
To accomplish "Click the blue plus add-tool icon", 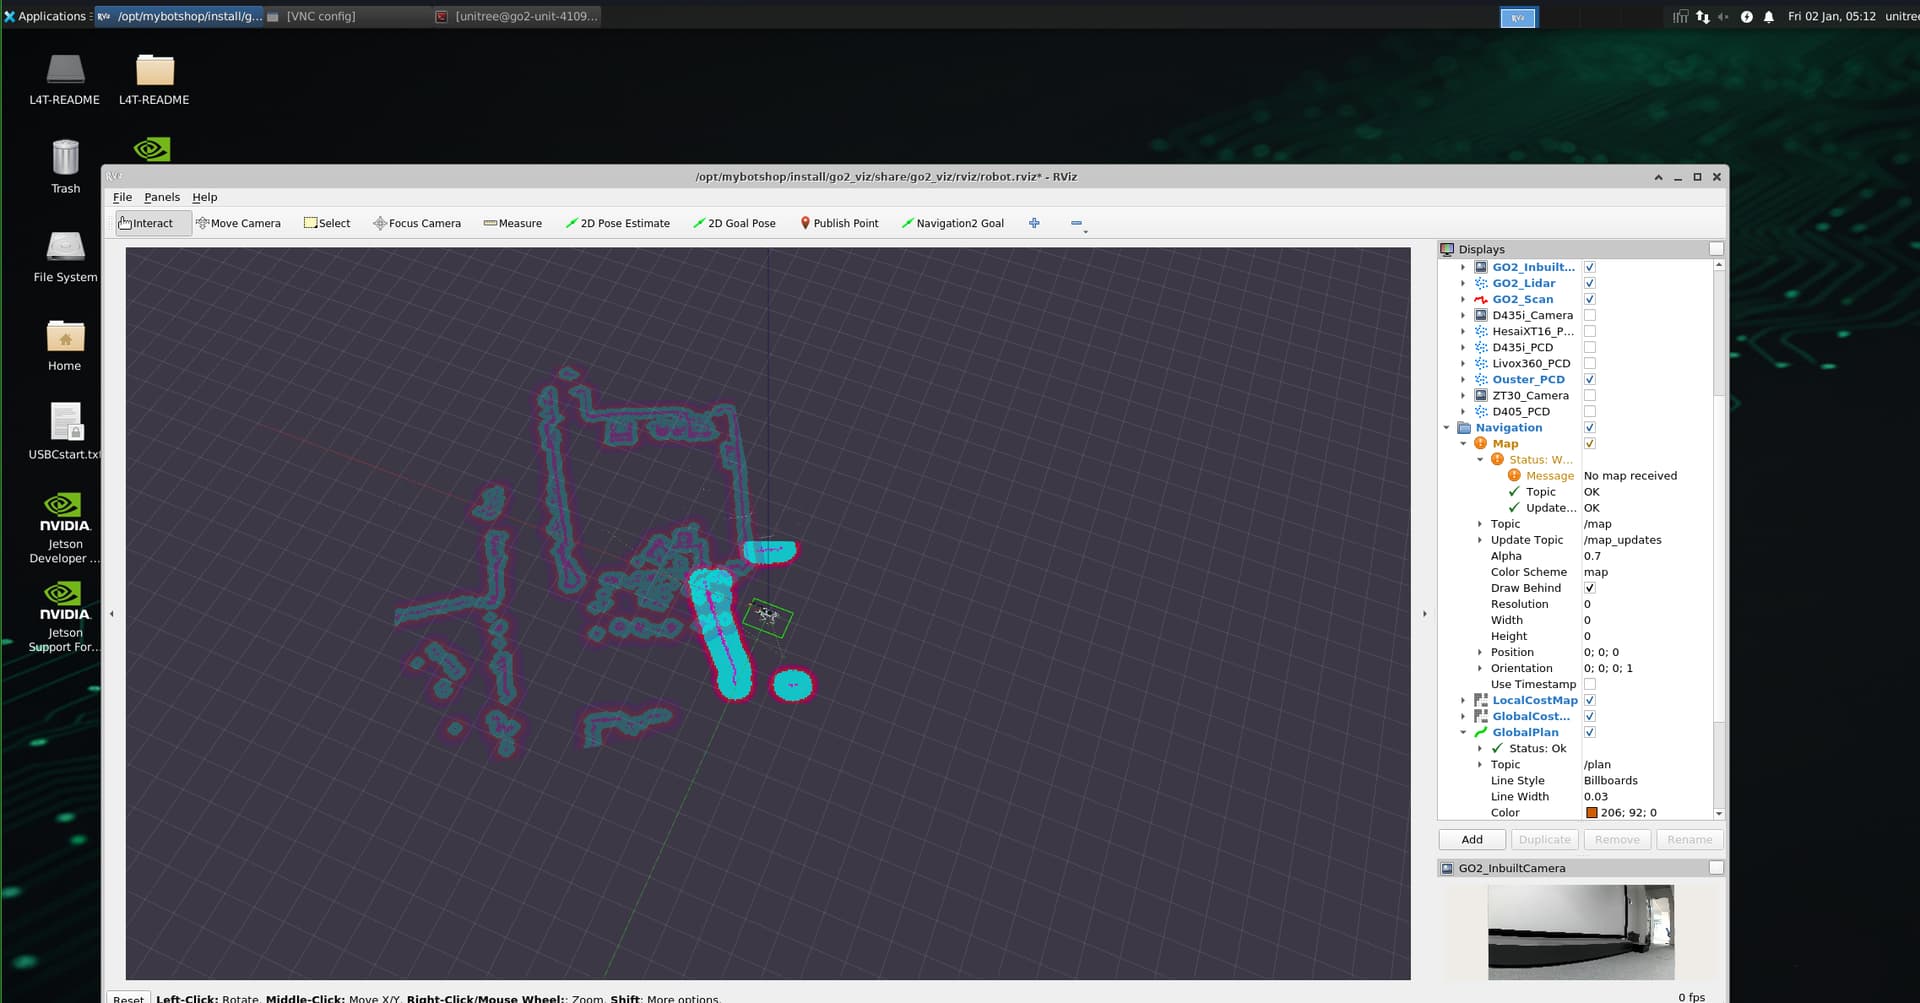I will click(1034, 223).
